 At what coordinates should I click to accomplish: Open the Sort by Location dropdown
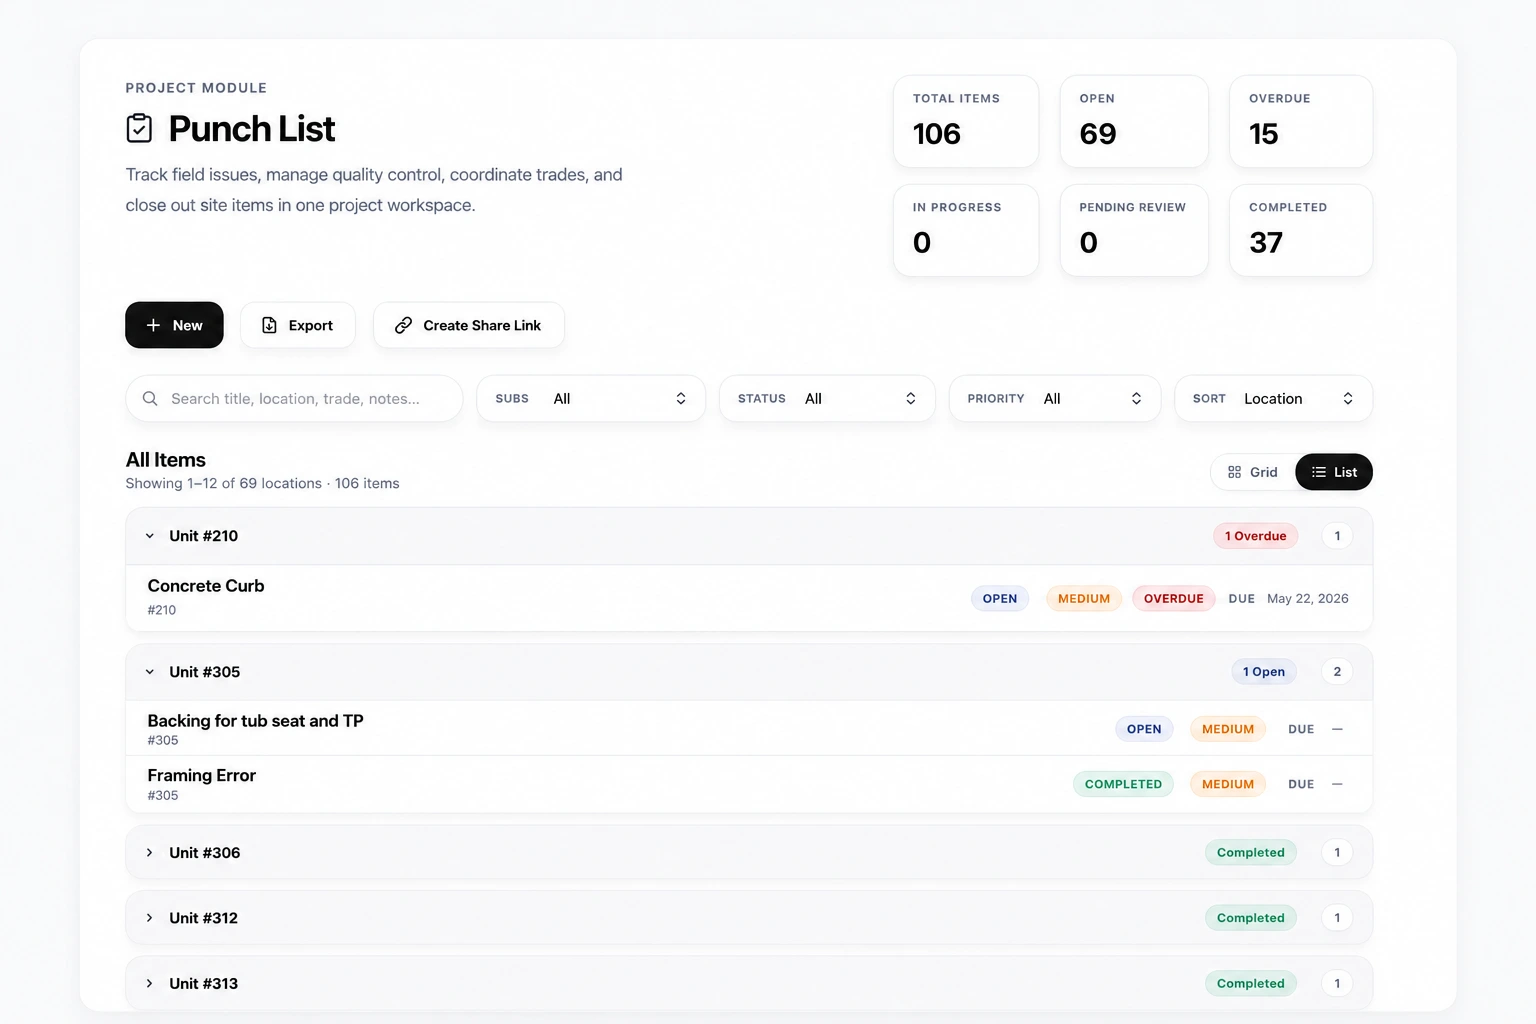(1273, 398)
